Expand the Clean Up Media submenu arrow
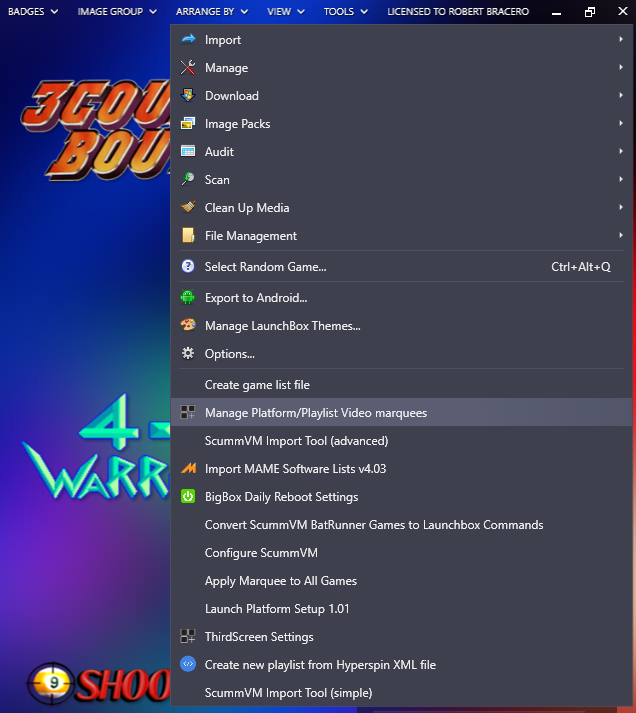This screenshot has height=713, width=636. [621, 207]
